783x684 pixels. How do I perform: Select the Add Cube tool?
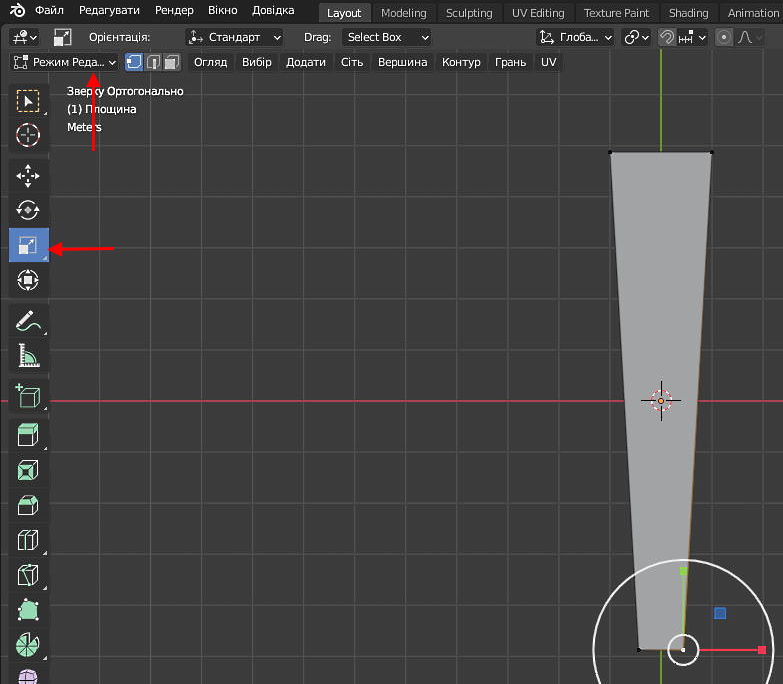(28, 396)
